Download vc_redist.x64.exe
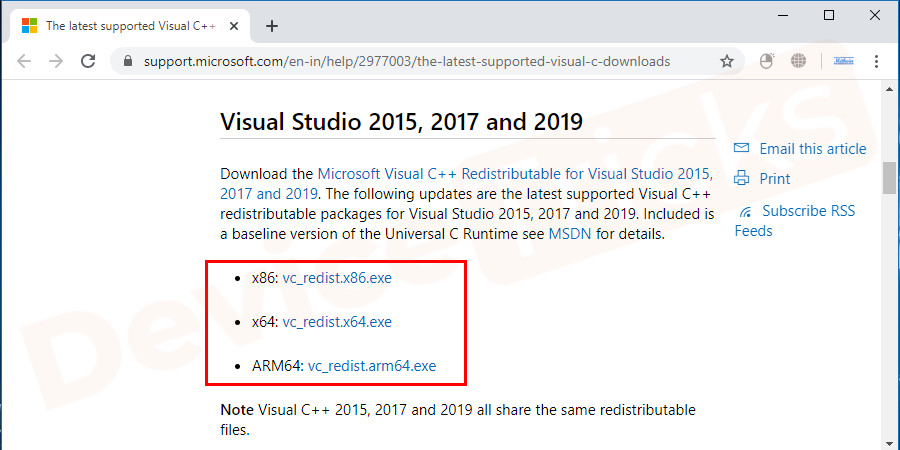 pyautogui.click(x=337, y=322)
